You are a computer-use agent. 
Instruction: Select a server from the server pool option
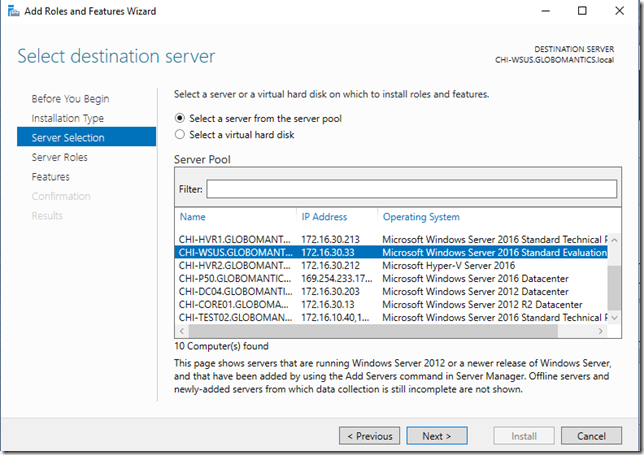coord(259,119)
